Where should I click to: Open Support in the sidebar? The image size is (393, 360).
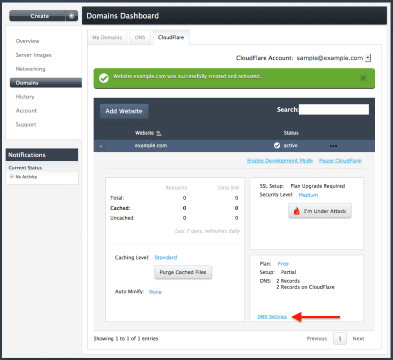tap(26, 125)
